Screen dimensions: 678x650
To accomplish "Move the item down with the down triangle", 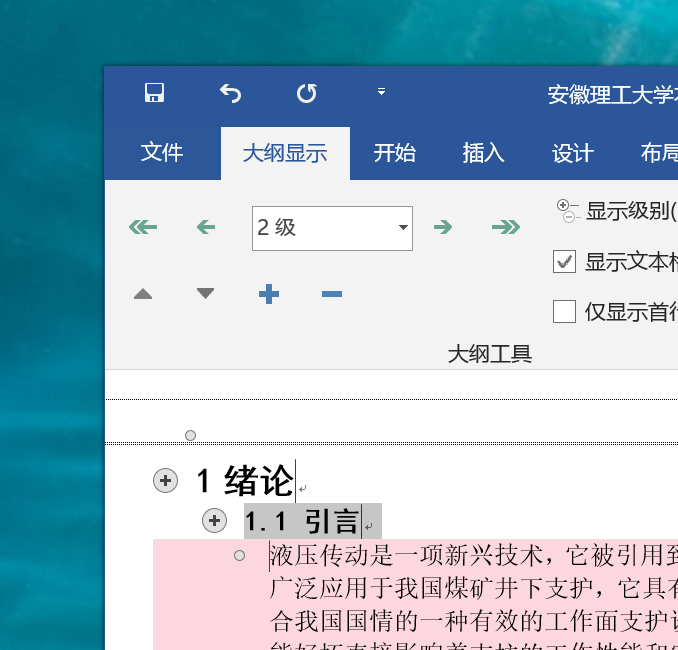I will [206, 294].
